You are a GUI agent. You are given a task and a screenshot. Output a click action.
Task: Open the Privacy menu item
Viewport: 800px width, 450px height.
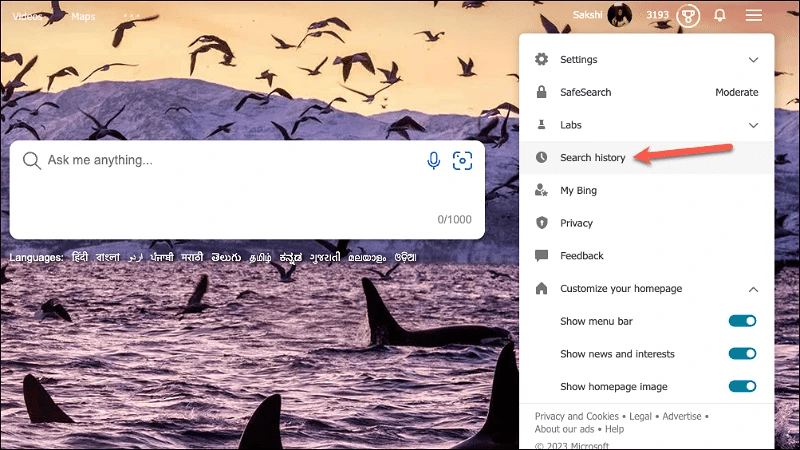point(576,223)
